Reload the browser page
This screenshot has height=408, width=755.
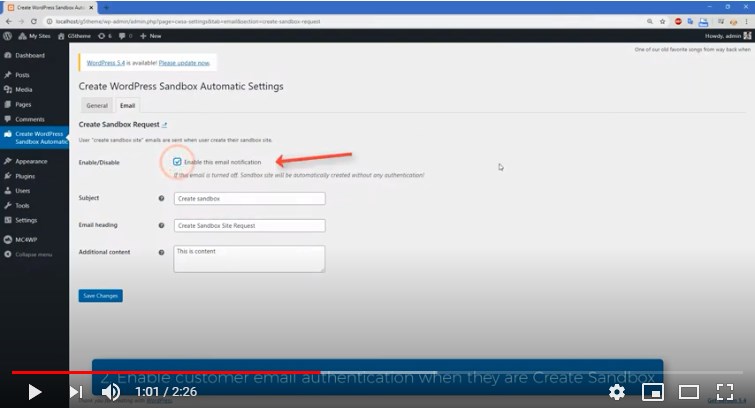pyautogui.click(x=34, y=22)
